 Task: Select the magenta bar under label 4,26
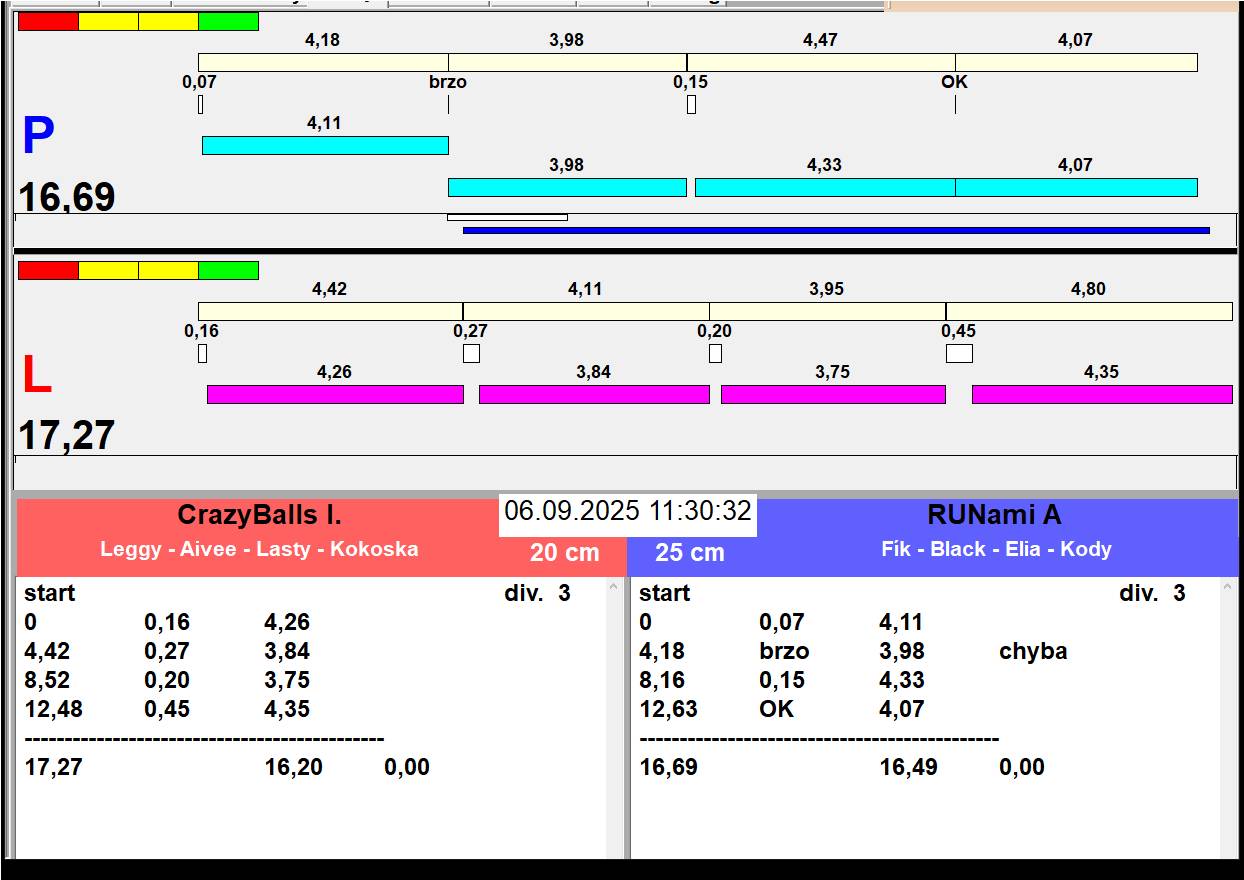coord(335,394)
